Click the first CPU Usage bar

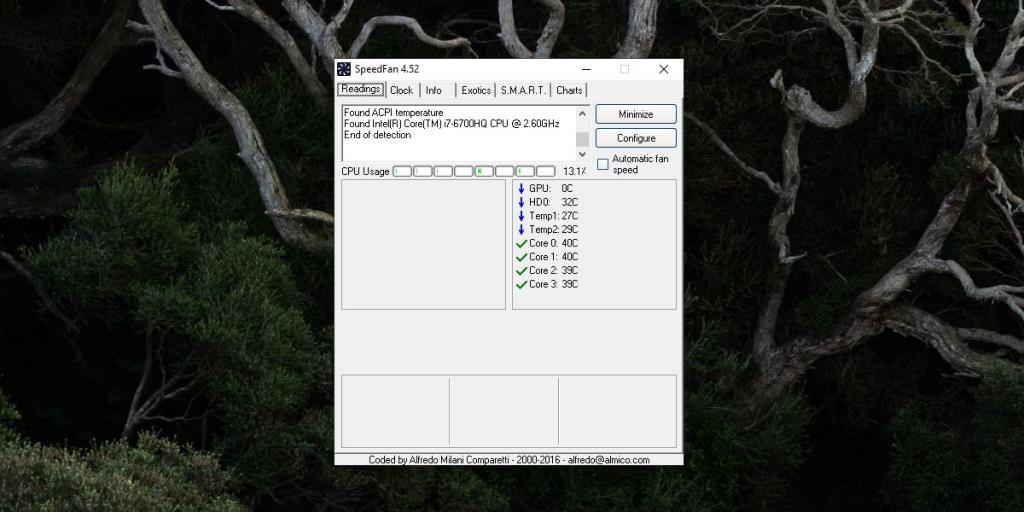pyautogui.click(x=402, y=171)
